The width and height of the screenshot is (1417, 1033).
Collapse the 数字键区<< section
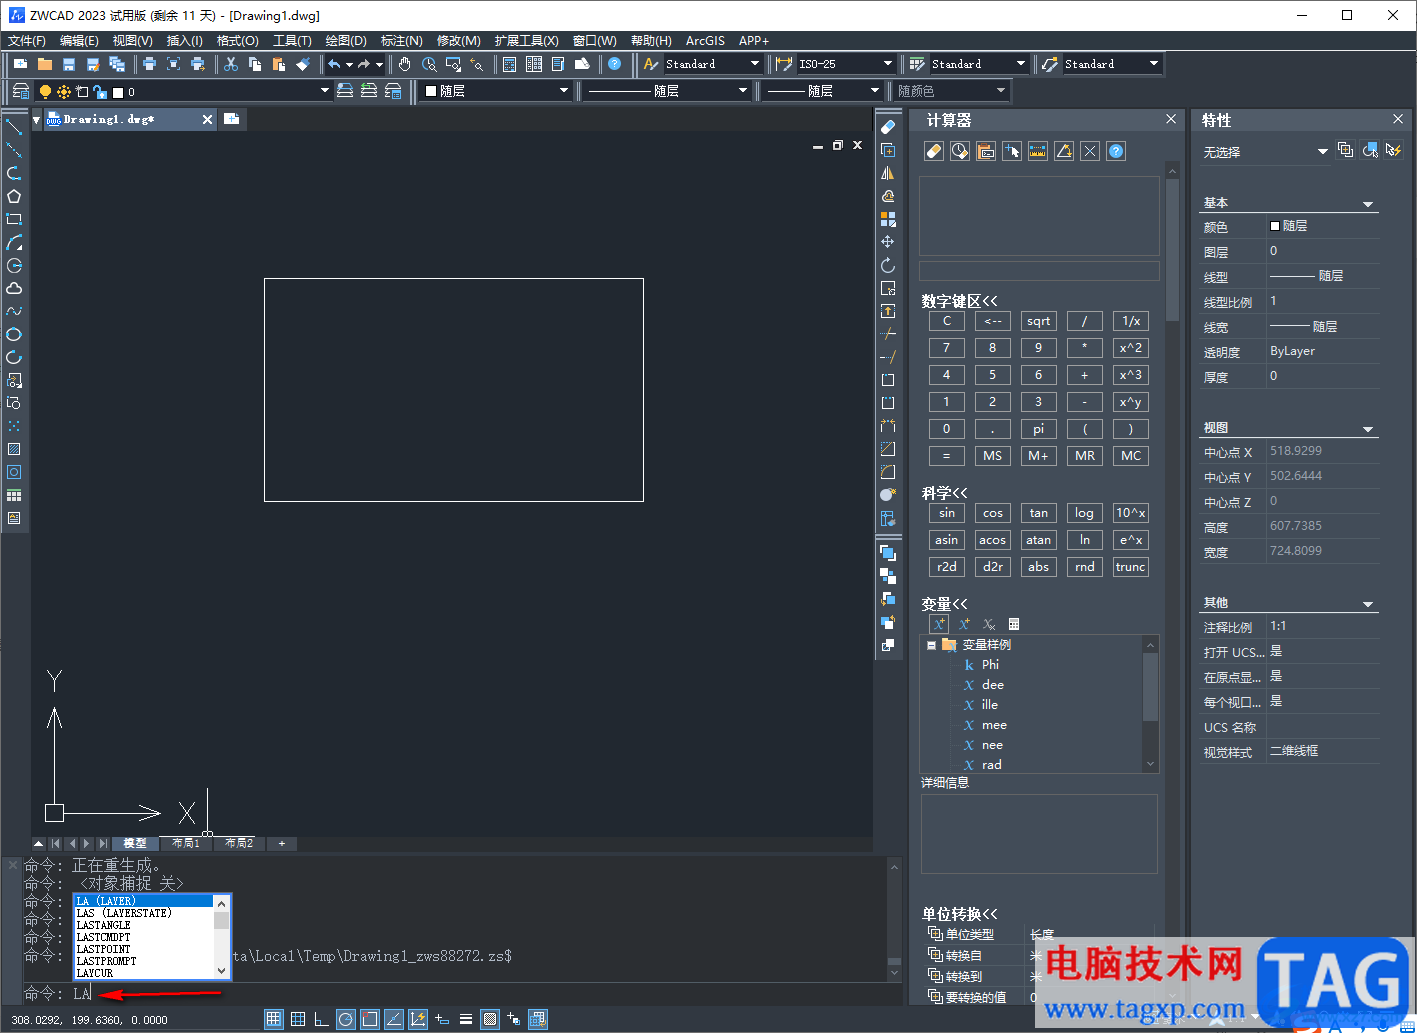960,301
